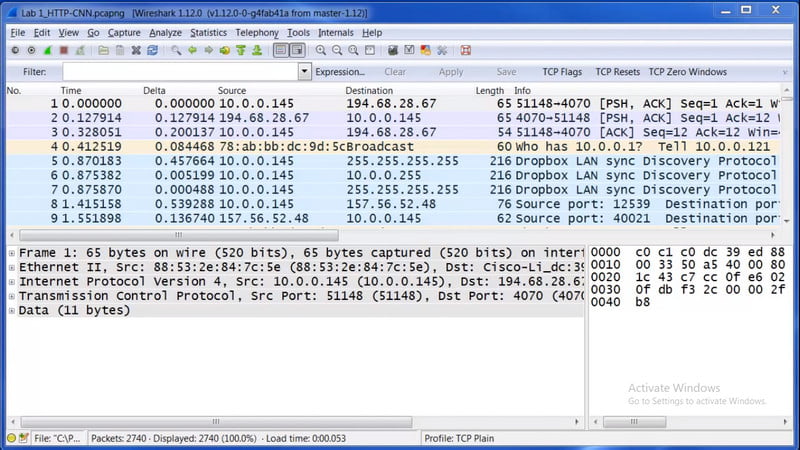
Task: Open the Internals menu
Action: (336, 33)
